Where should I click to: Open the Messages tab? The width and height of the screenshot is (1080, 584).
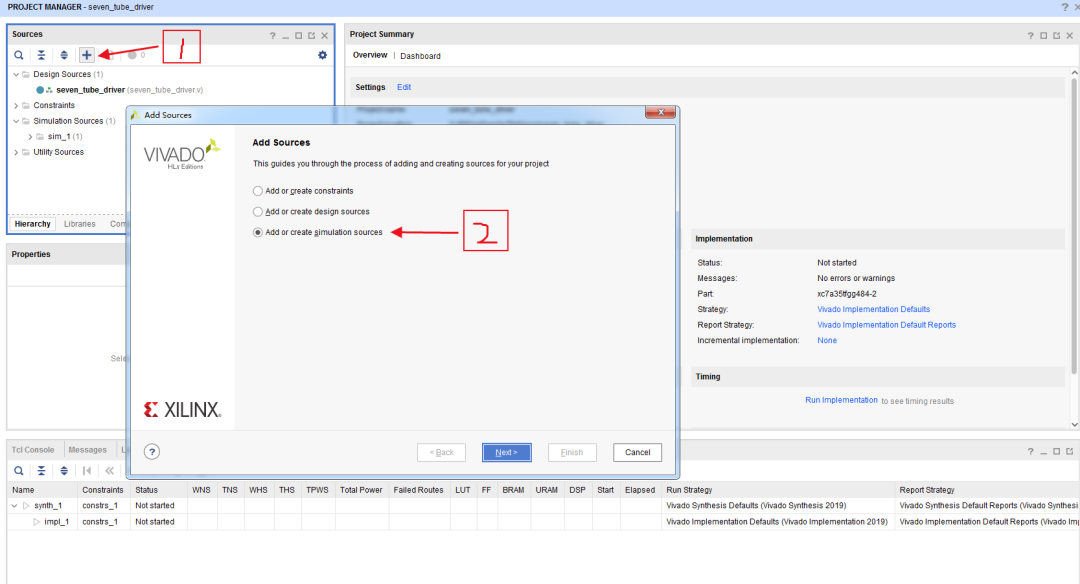pyautogui.click(x=87, y=450)
